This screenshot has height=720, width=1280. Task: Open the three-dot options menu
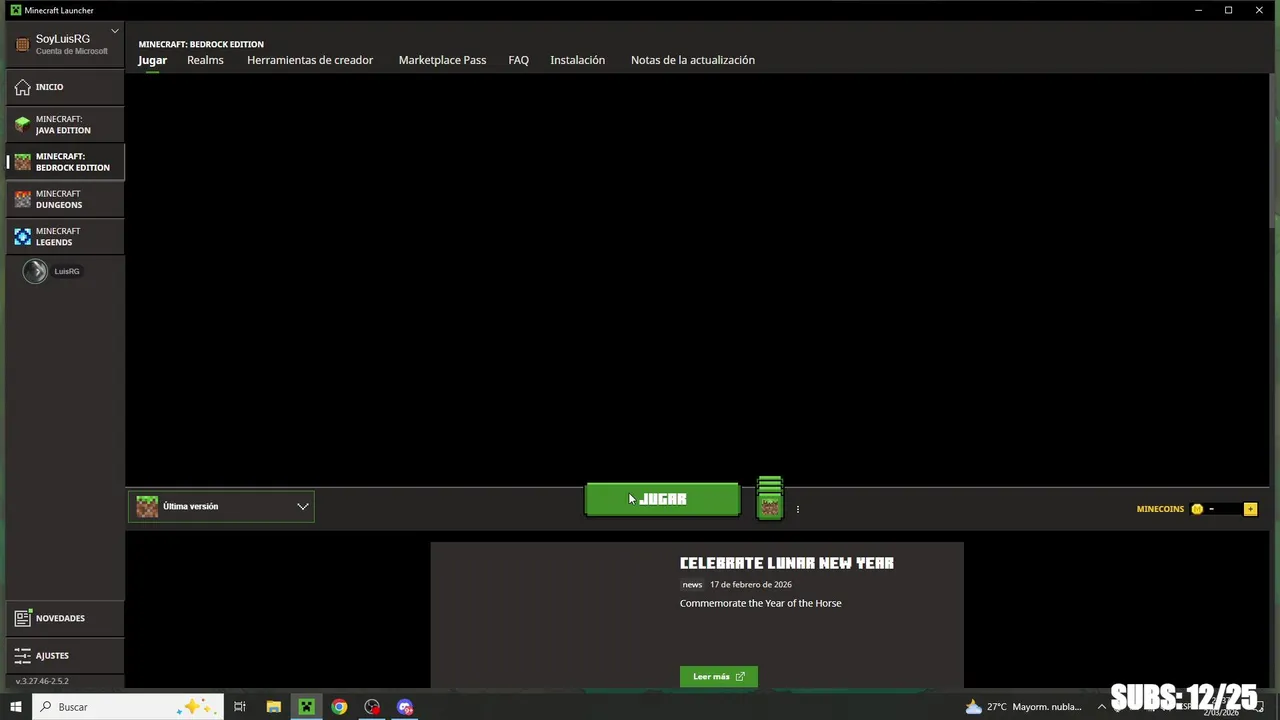click(x=797, y=509)
